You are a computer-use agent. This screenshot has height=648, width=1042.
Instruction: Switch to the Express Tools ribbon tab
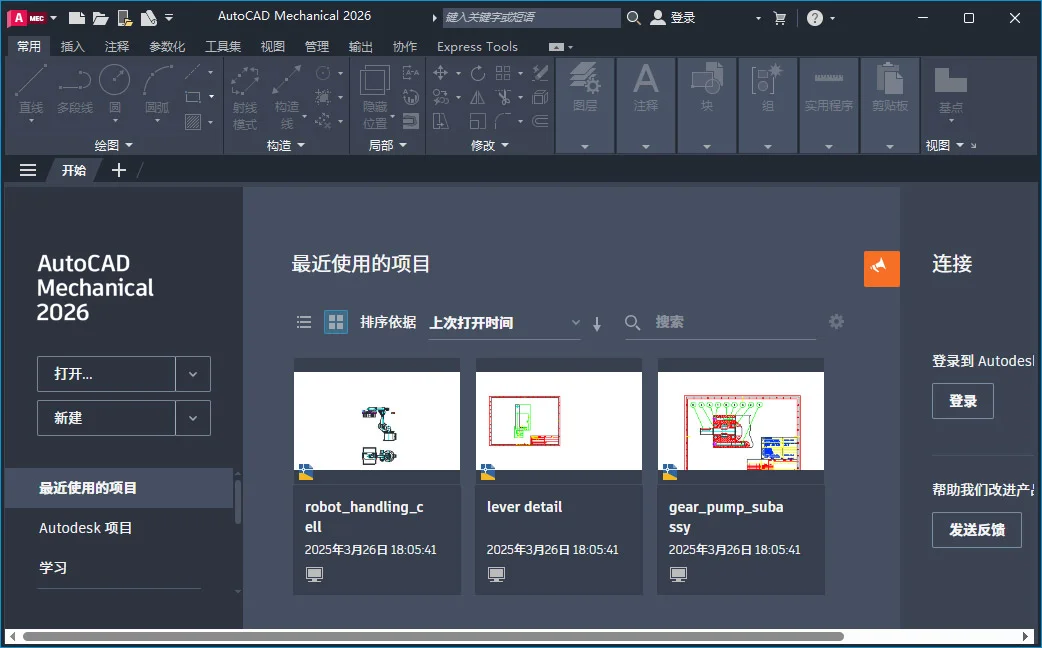(x=477, y=47)
